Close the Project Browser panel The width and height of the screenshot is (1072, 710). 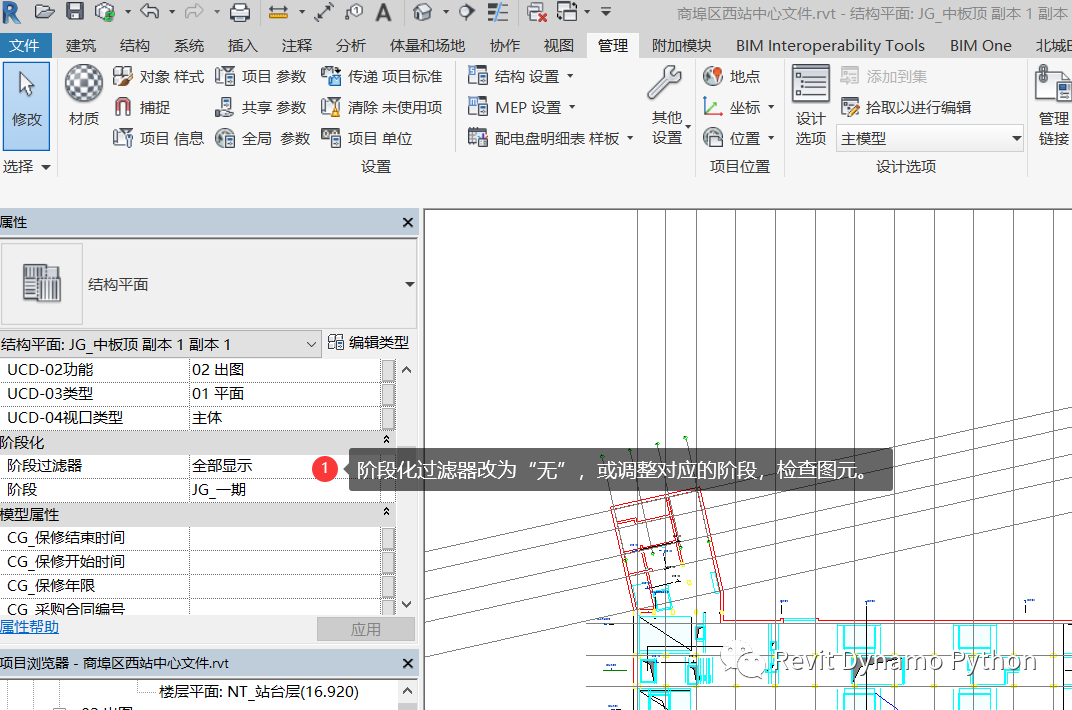pos(407,664)
